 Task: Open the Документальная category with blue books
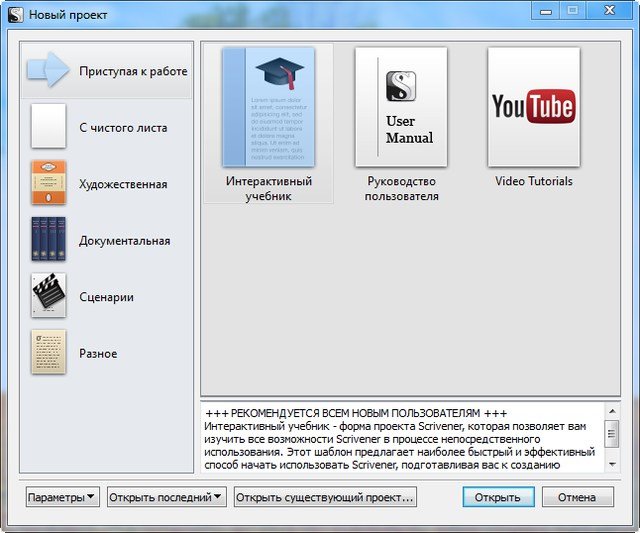(x=48, y=240)
